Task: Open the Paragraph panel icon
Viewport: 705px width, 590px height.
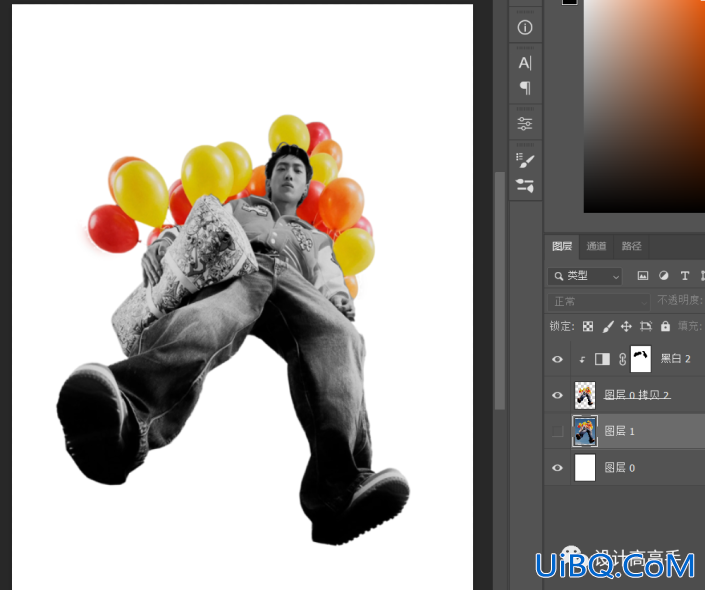Action: tap(525, 88)
